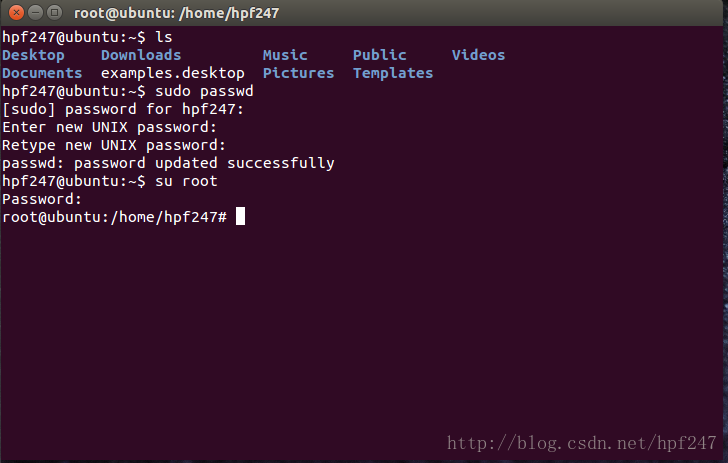The image size is (728, 463).
Task: Click the Retype new UNIX password line
Action: (x=114, y=145)
